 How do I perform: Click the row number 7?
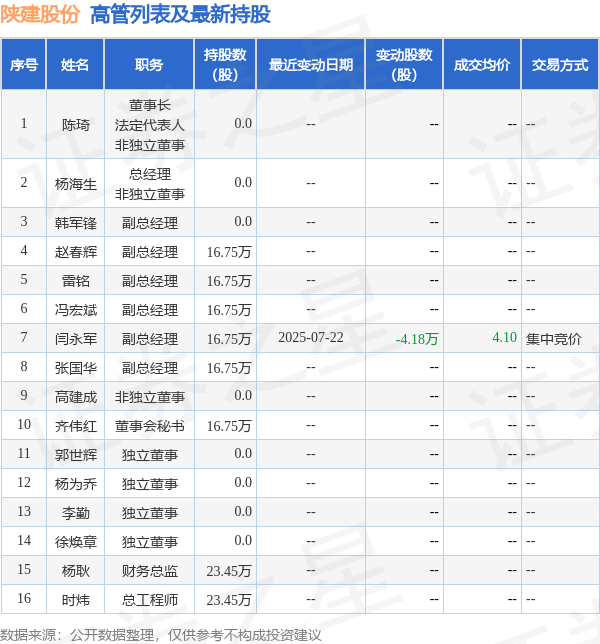click(24, 337)
